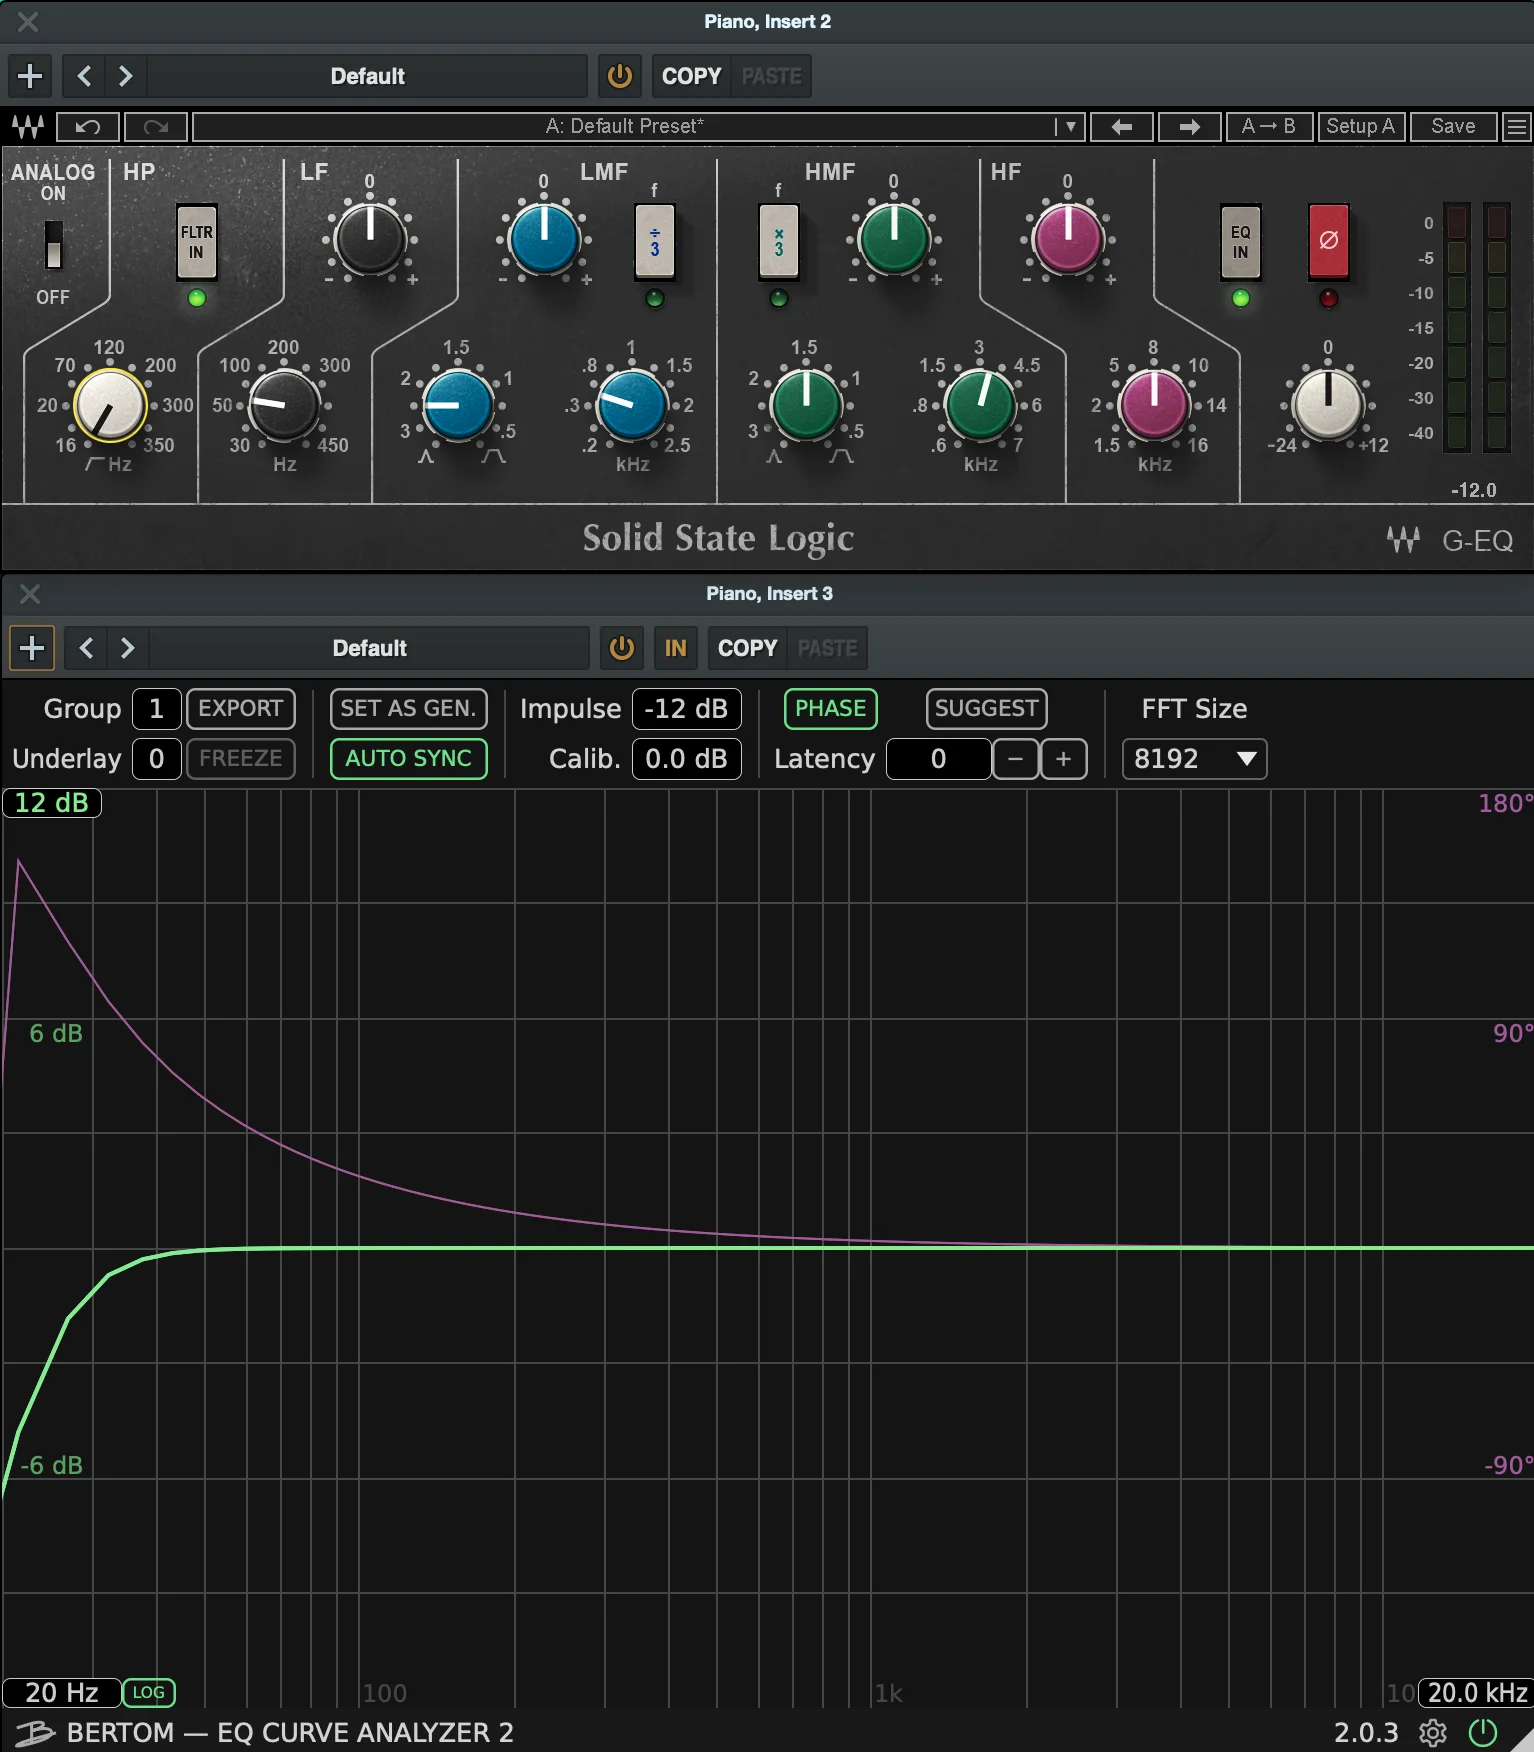Click the white output gain knob
This screenshot has height=1752, width=1534.
(x=1328, y=405)
